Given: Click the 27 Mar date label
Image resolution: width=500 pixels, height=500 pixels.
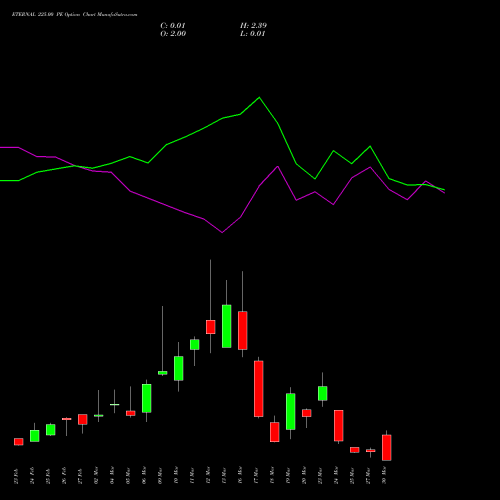Looking at the screenshot, I should [x=368, y=475].
